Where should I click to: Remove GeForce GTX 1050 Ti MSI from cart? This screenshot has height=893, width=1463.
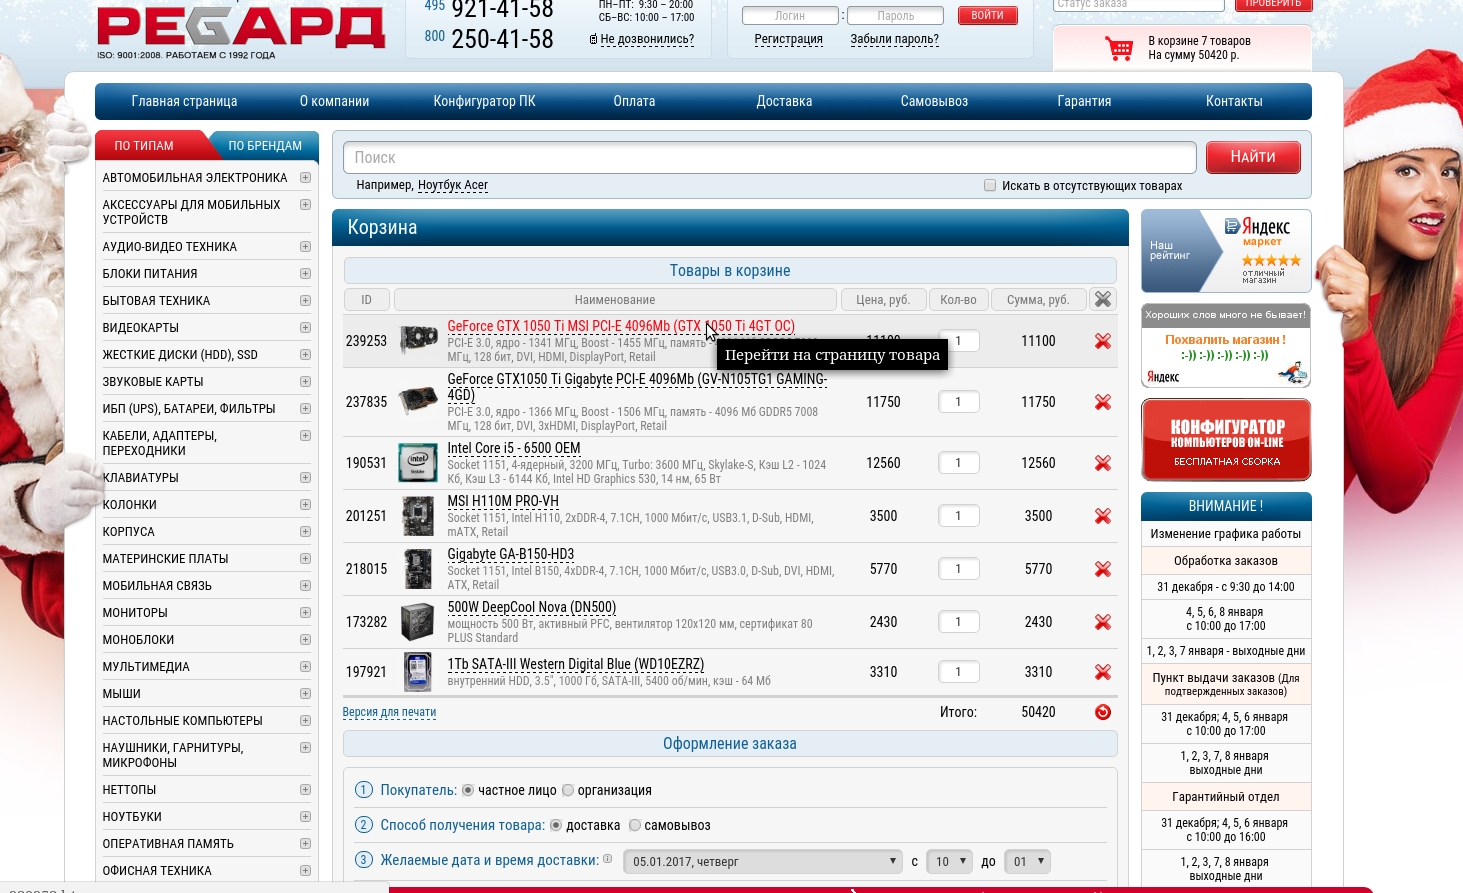pos(1102,341)
